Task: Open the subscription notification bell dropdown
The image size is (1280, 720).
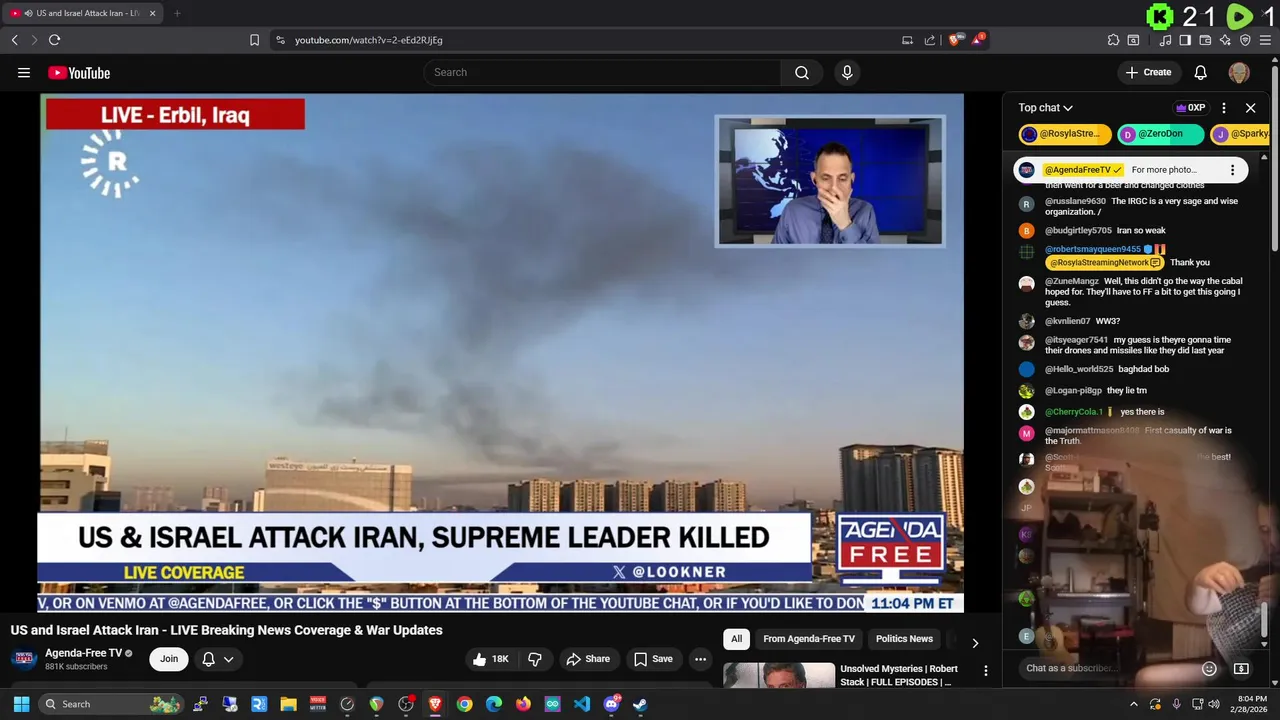Action: tap(217, 659)
